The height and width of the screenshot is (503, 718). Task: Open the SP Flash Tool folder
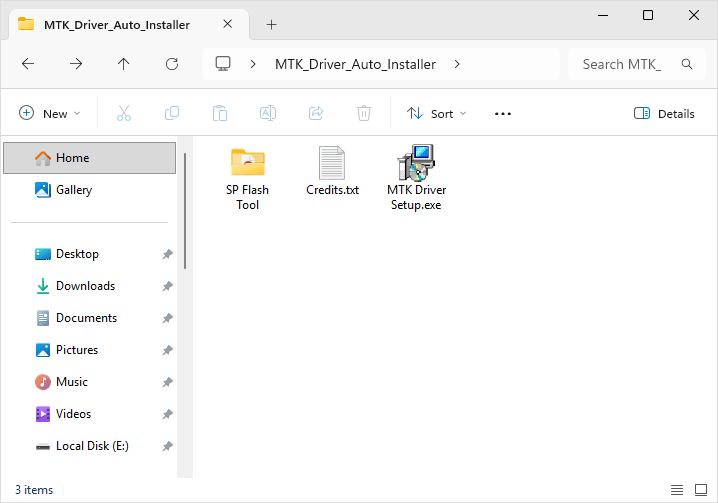[x=247, y=178]
